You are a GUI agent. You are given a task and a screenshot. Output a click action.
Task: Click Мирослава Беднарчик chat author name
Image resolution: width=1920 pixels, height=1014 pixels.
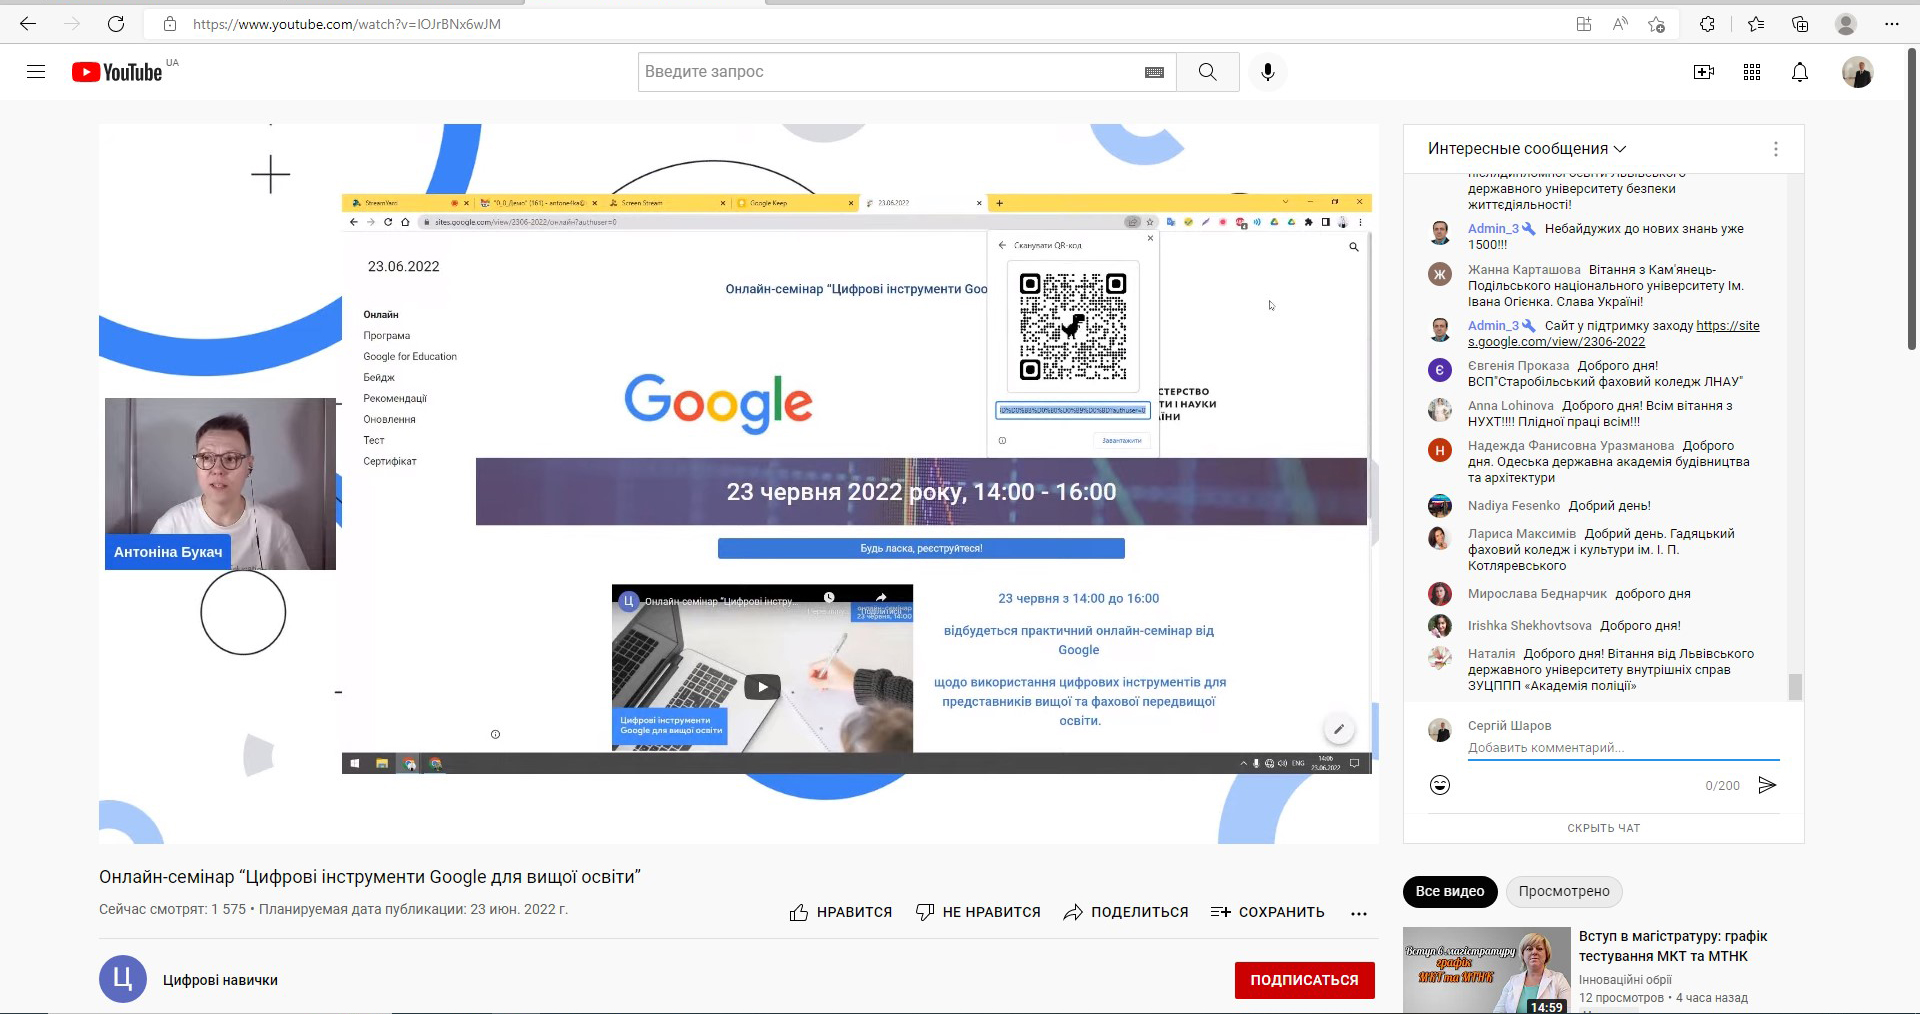(x=1537, y=594)
